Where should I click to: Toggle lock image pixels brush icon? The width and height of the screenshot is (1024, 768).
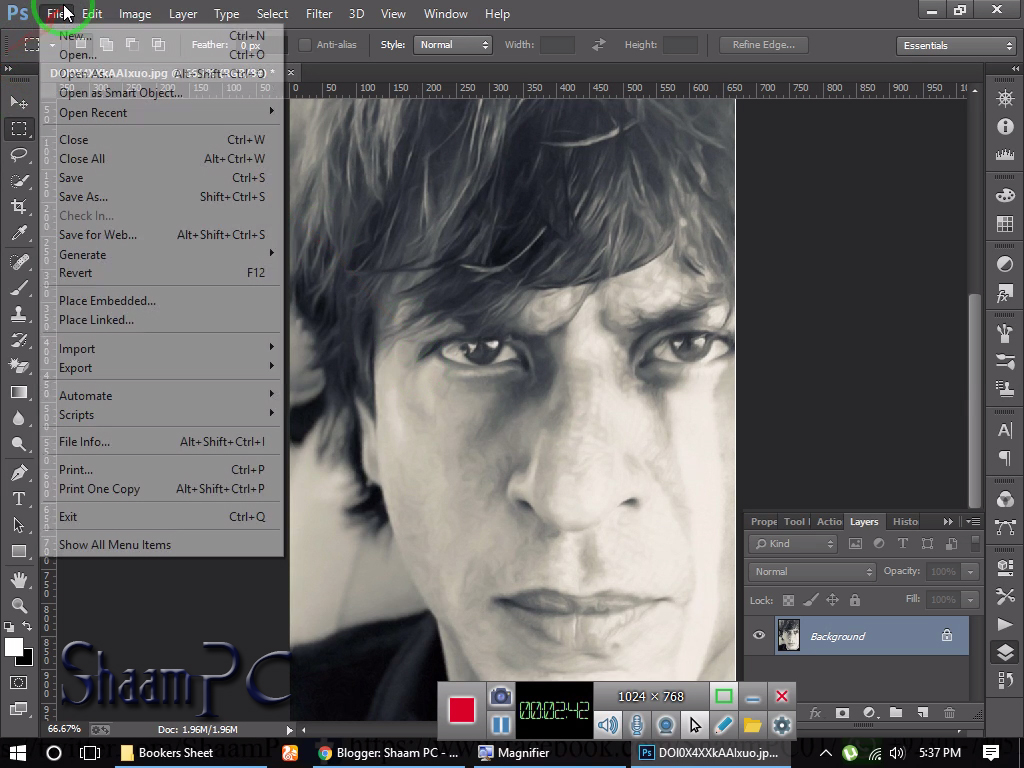[810, 600]
